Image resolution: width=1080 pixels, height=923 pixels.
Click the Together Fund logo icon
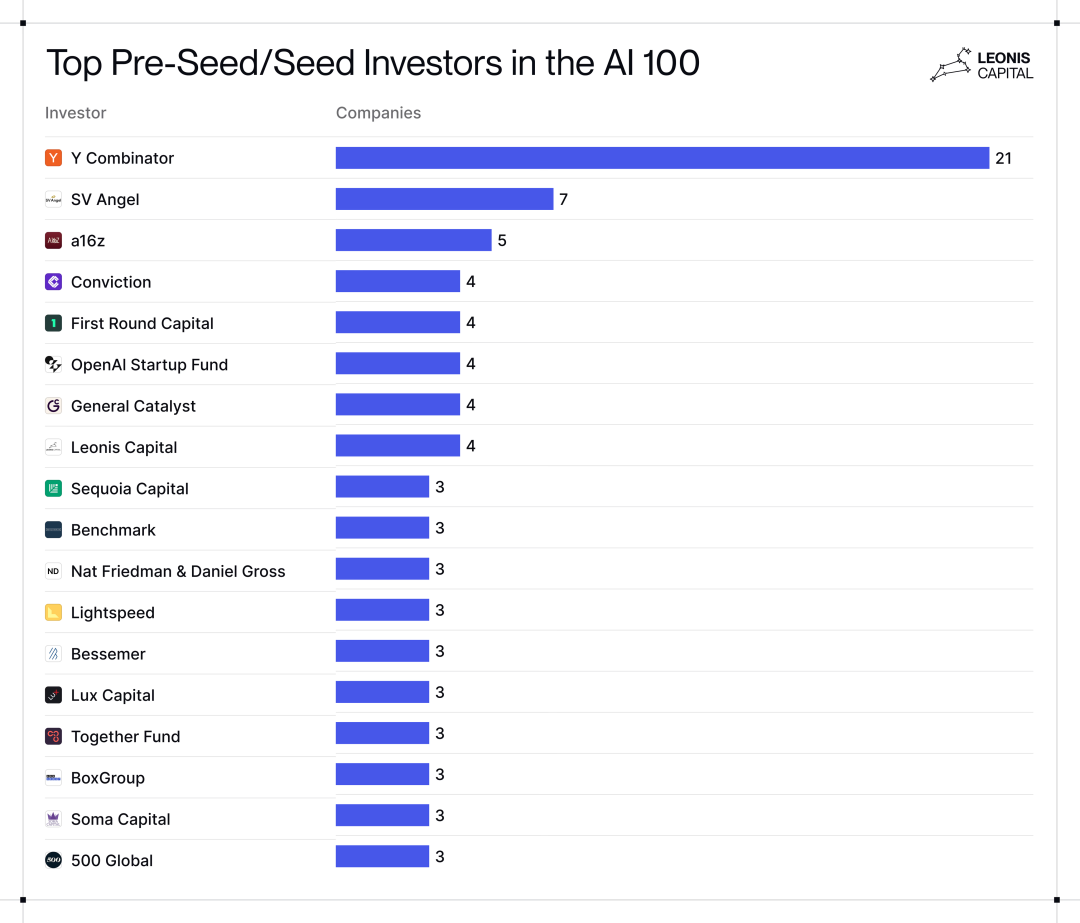53,736
